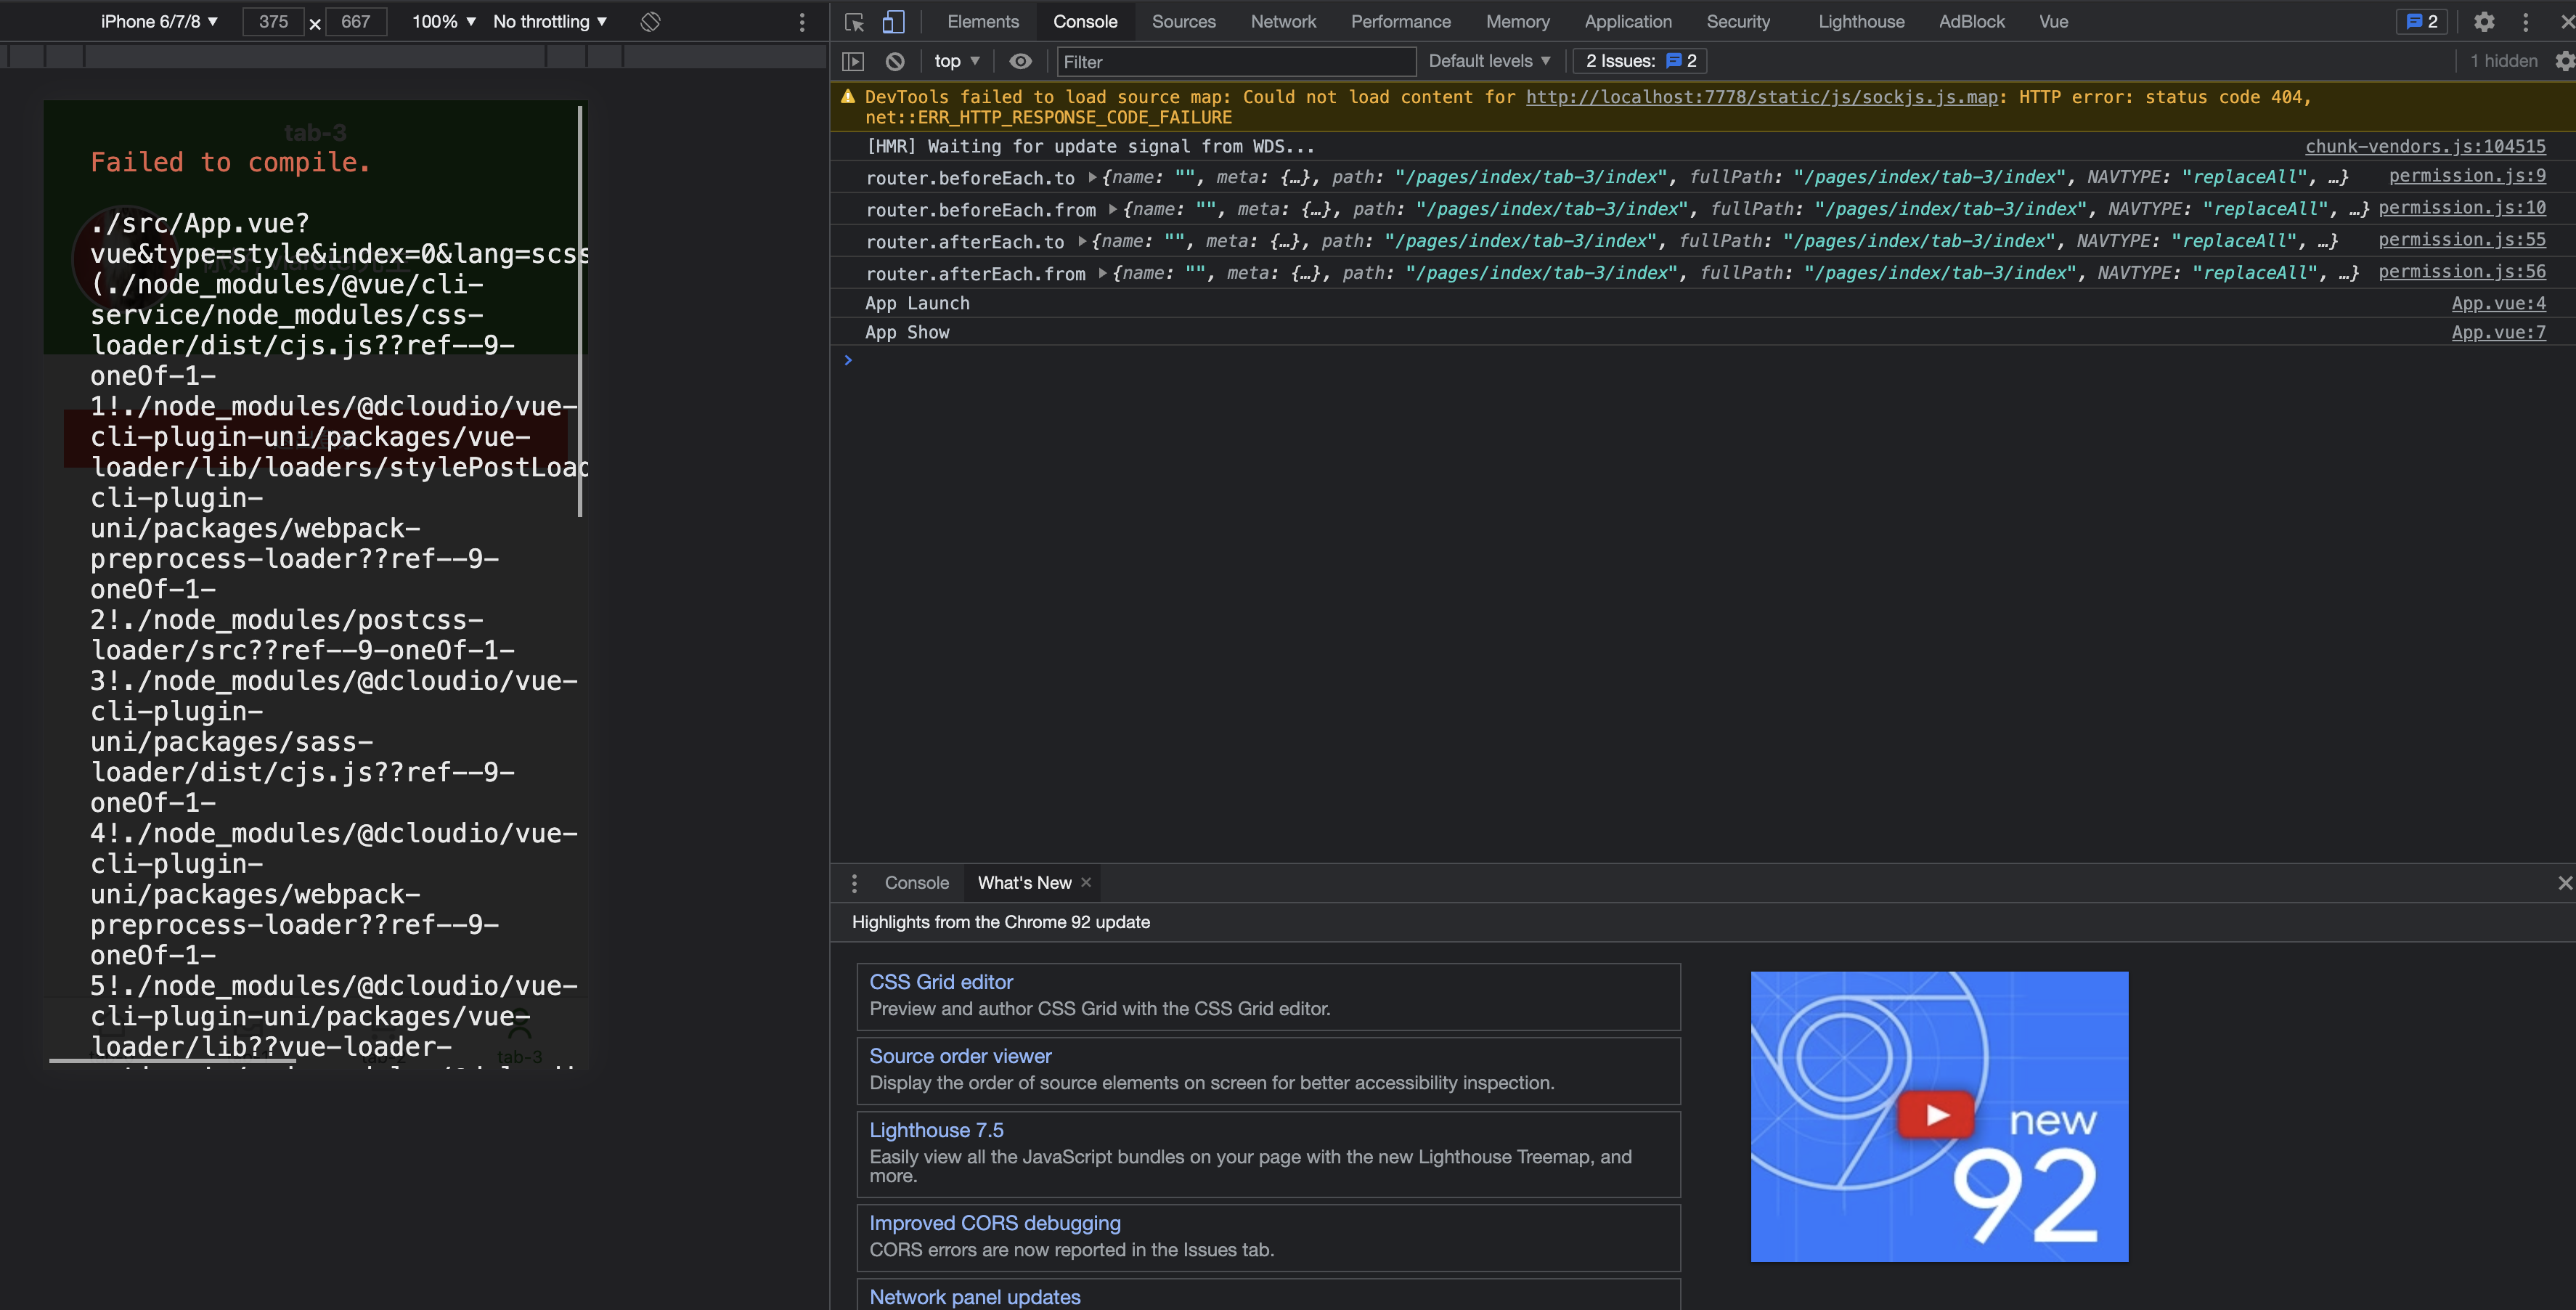This screenshot has width=2576, height=1310.
Task: Click the HMR waiting log message
Action: [x=1090, y=146]
